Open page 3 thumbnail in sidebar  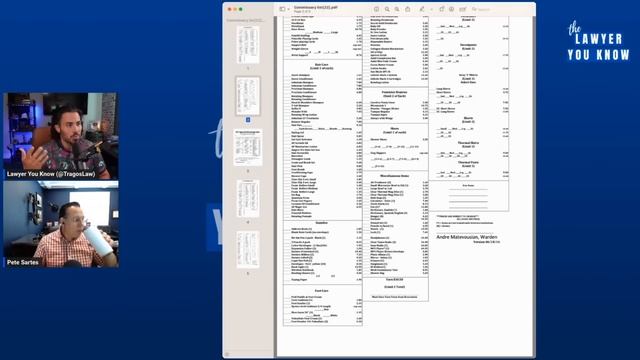point(248,147)
